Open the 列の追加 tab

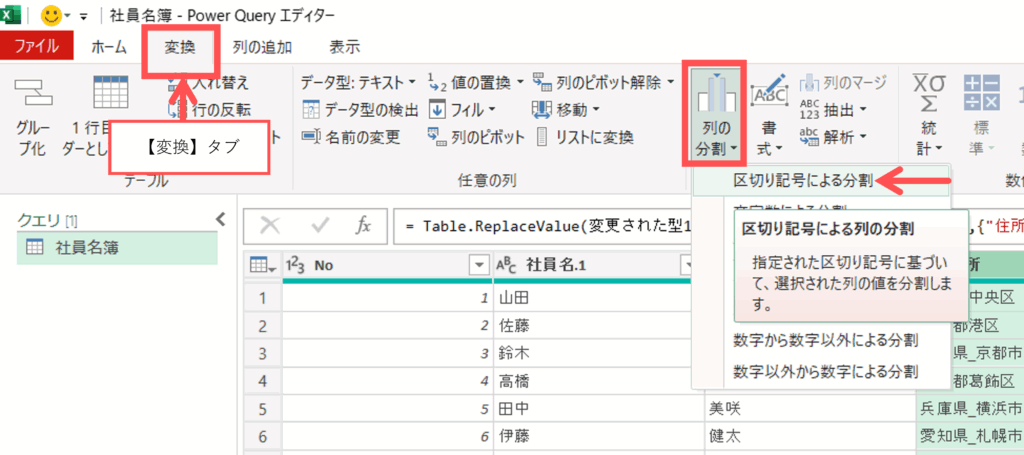(263, 46)
